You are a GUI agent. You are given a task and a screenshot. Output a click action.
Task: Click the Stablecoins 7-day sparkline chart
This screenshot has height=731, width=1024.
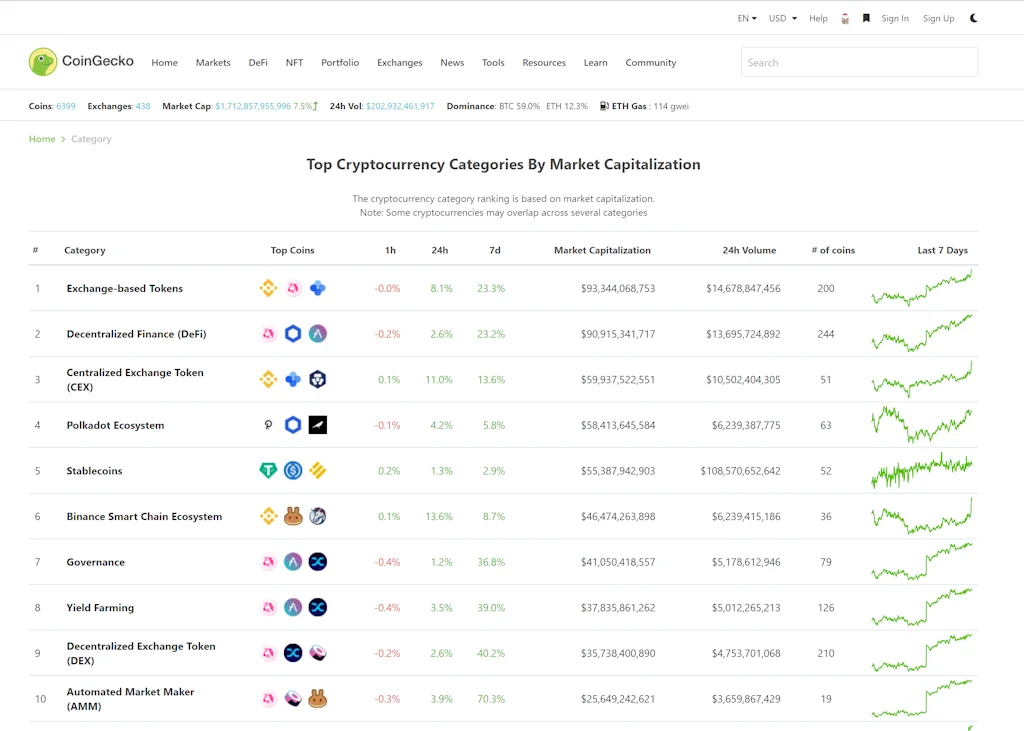tap(922, 470)
